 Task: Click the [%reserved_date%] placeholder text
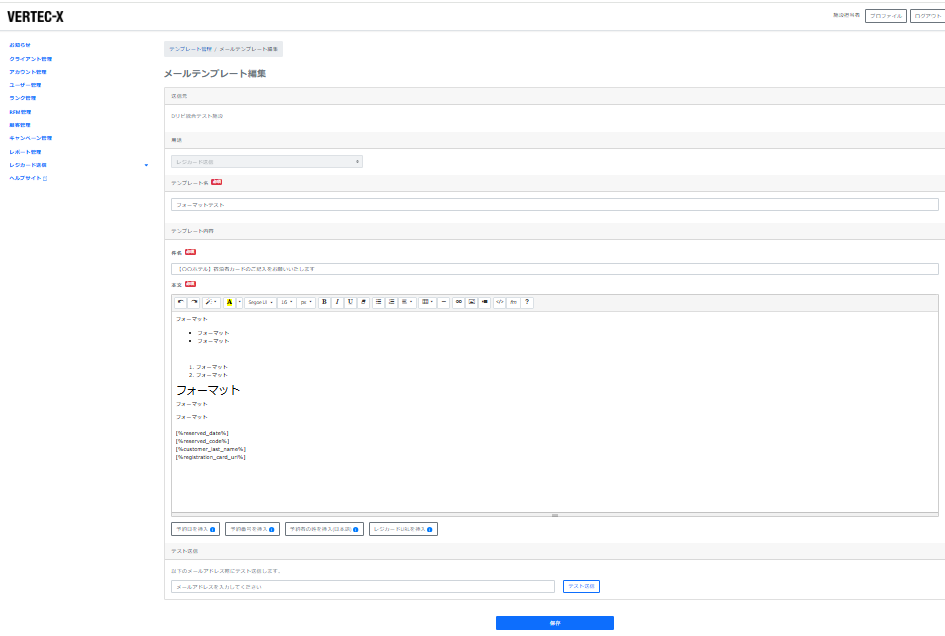click(202, 433)
